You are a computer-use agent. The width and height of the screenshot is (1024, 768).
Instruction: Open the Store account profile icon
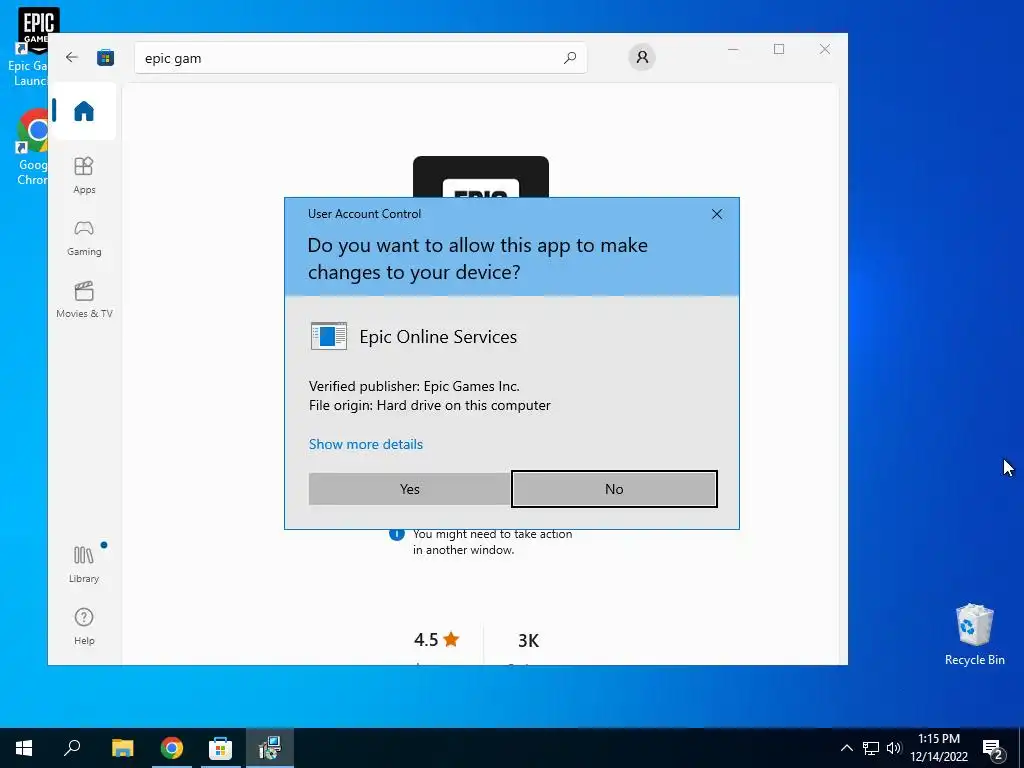point(642,57)
